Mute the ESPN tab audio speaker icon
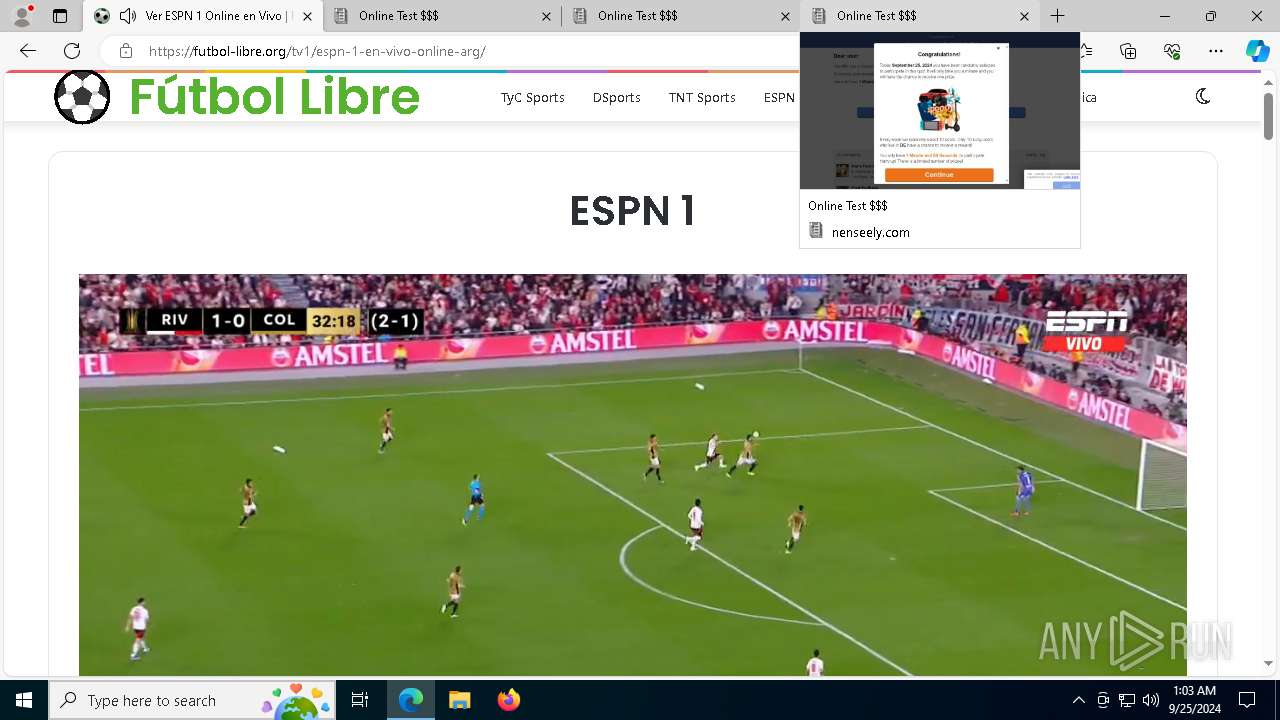This screenshot has height=720, width=1280. point(128,16)
